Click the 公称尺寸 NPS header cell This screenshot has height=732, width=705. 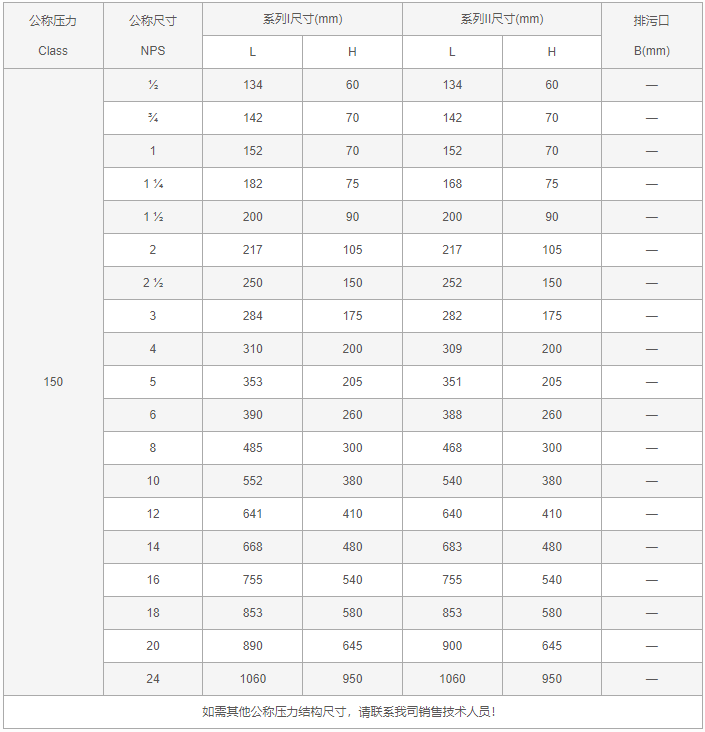(x=153, y=35)
